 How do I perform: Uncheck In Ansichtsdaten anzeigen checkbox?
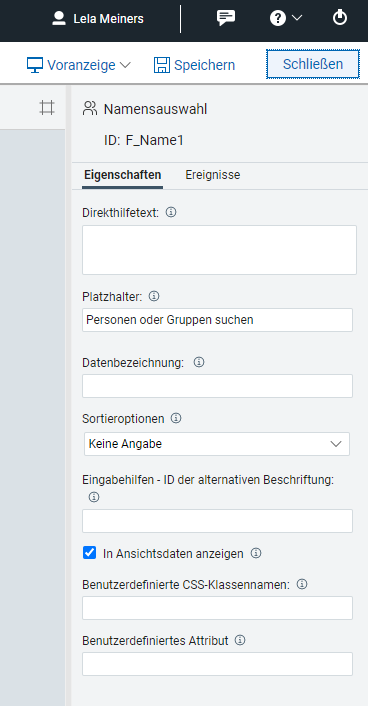(x=90, y=552)
